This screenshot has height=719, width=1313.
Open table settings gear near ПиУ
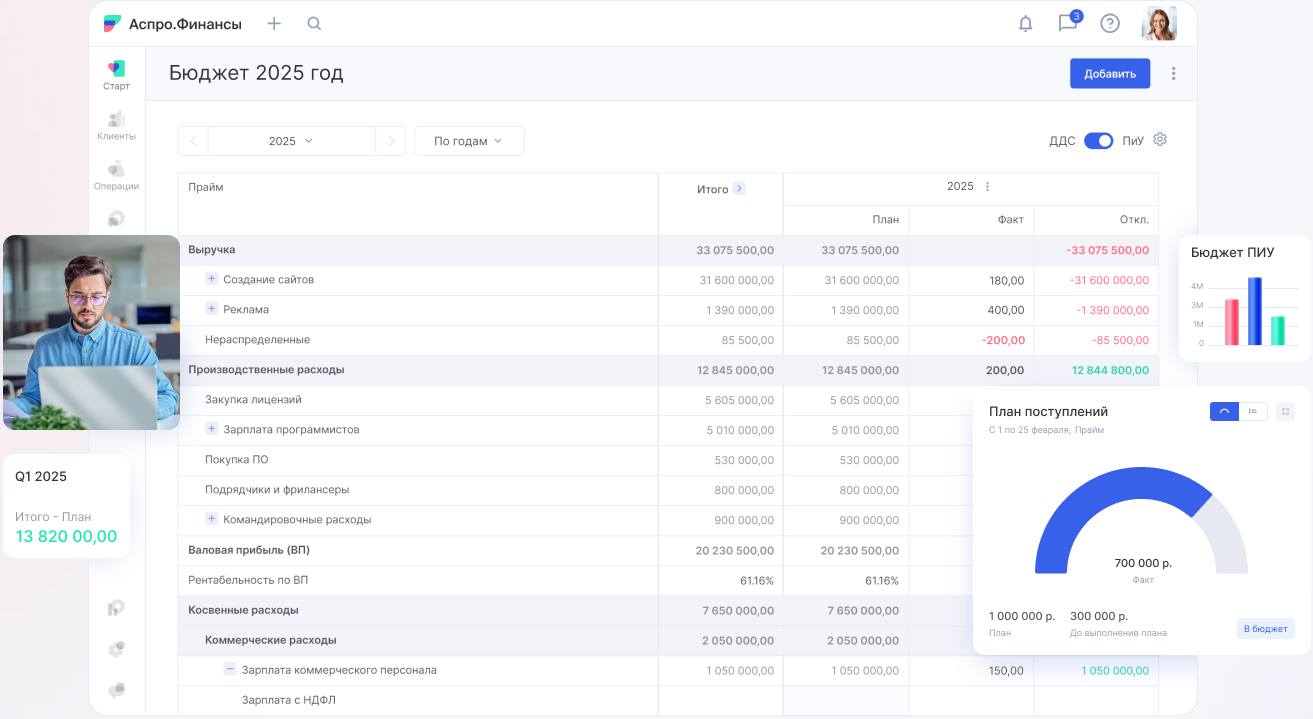click(1160, 140)
